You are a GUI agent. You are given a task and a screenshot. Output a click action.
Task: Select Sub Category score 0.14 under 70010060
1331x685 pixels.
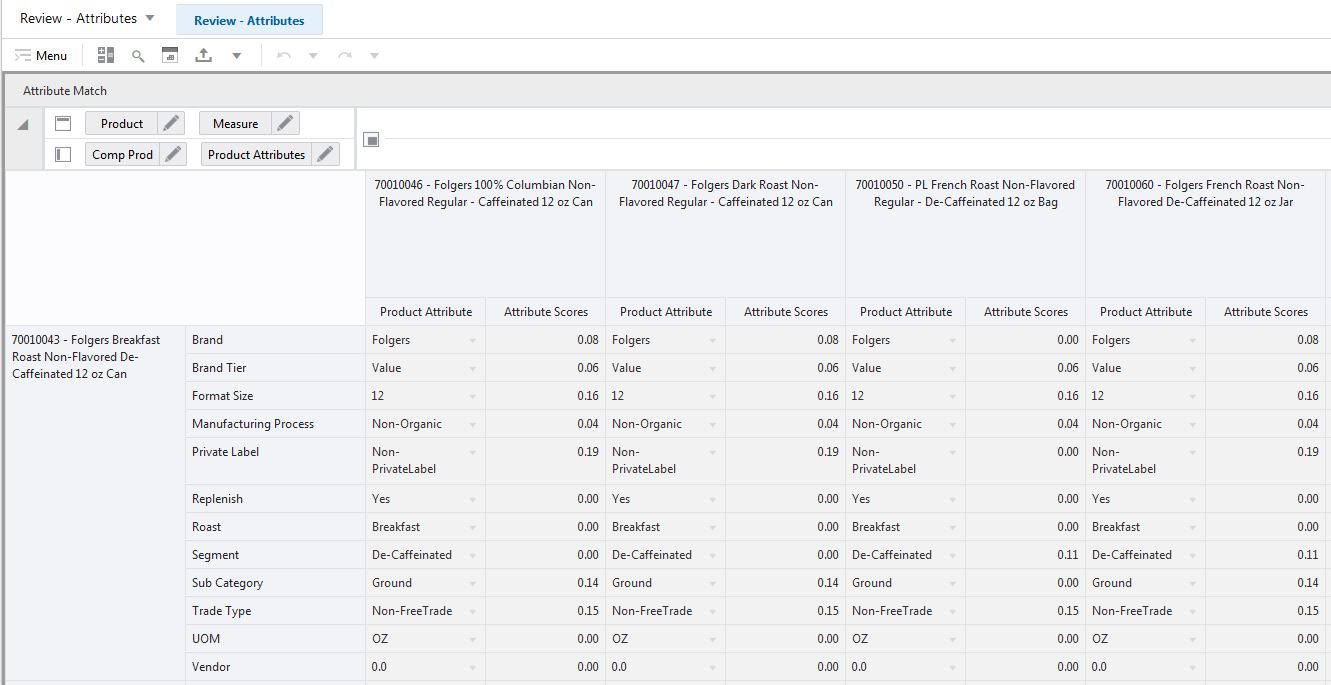[x=1266, y=583]
